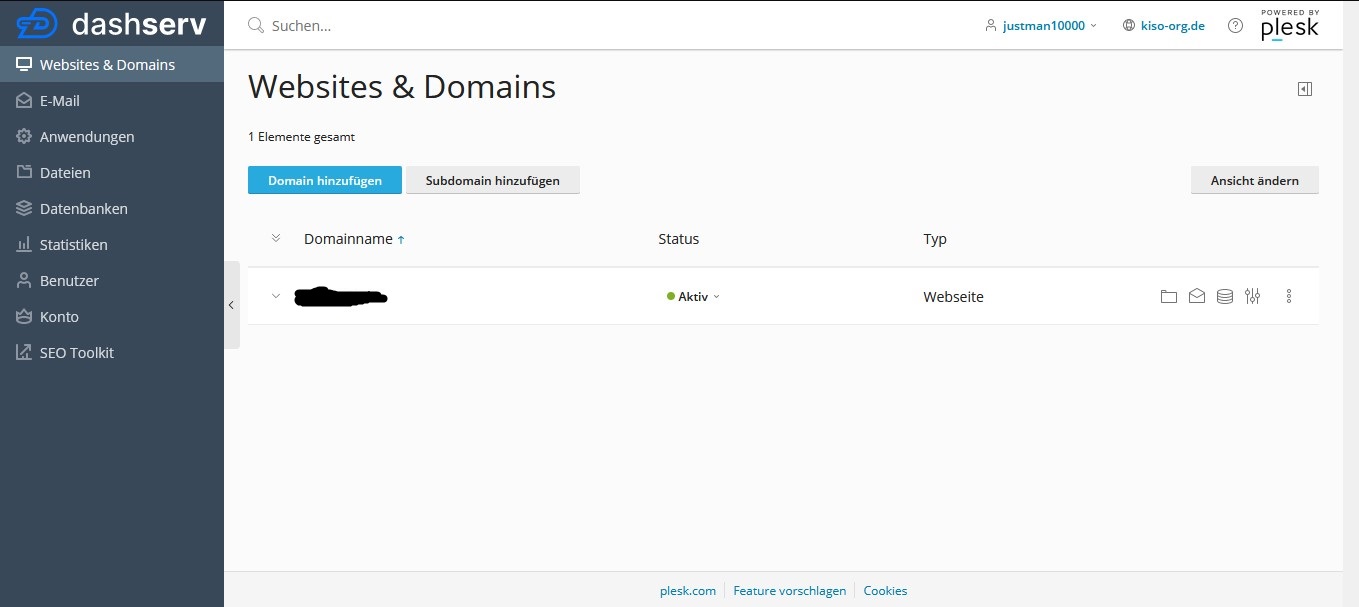1359x607 pixels.
Task: Expand the domain row chevron
Action: [276, 296]
